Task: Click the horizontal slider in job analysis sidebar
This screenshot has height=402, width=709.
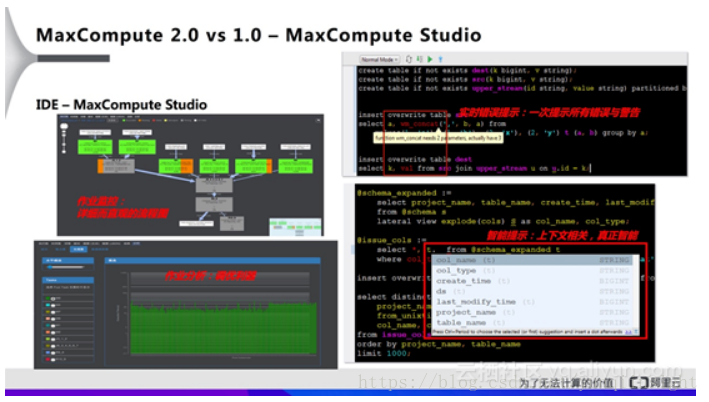Action: pyautogui.click(x=67, y=267)
